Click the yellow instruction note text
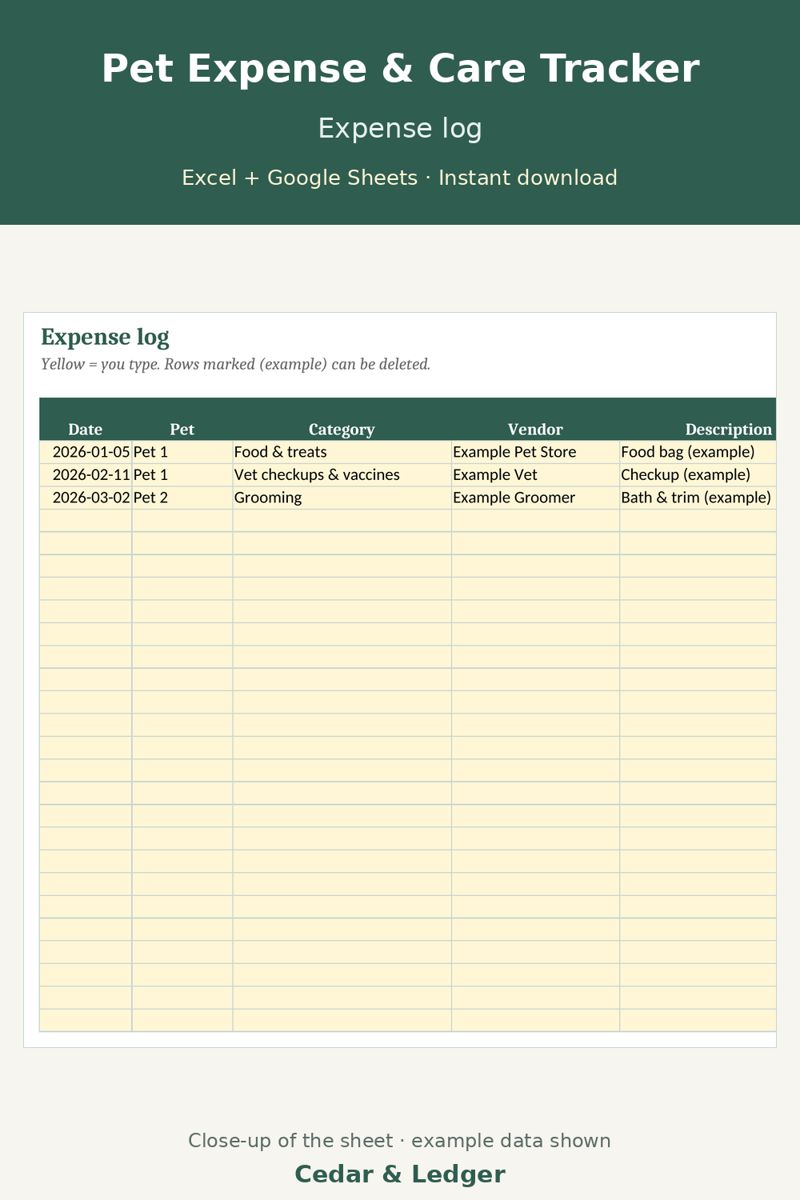 (235, 364)
